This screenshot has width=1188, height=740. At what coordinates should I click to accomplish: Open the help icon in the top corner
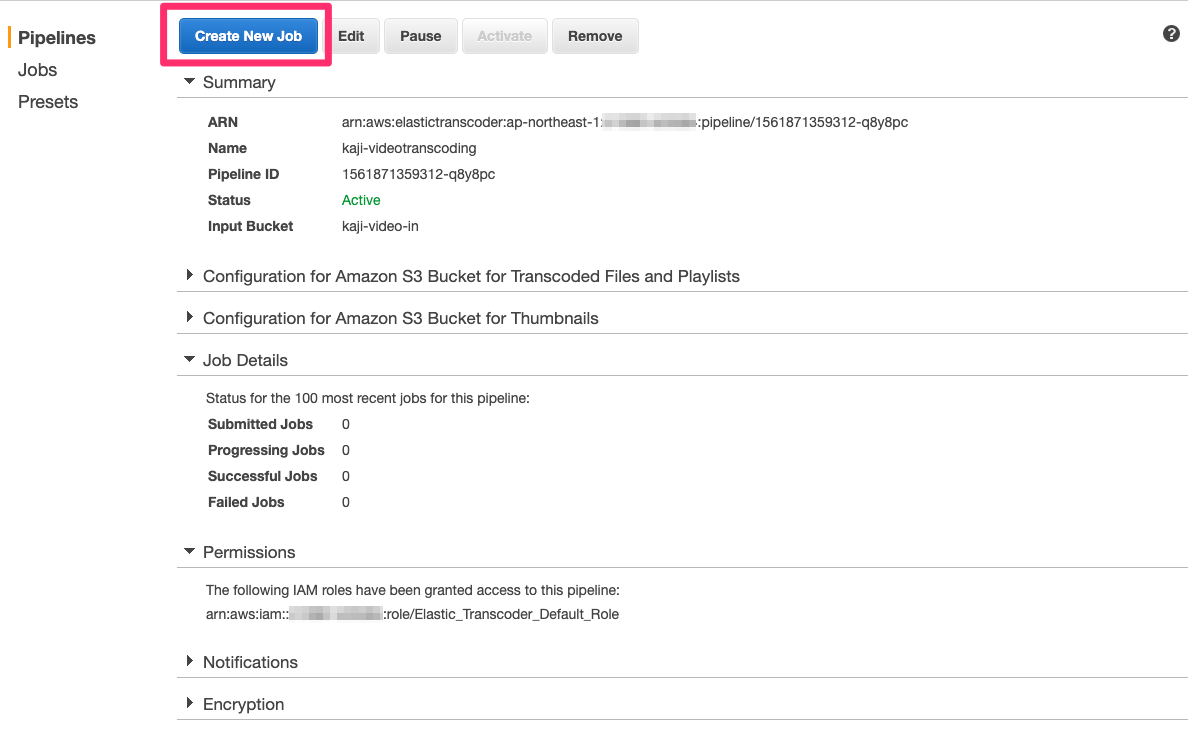click(x=1171, y=33)
